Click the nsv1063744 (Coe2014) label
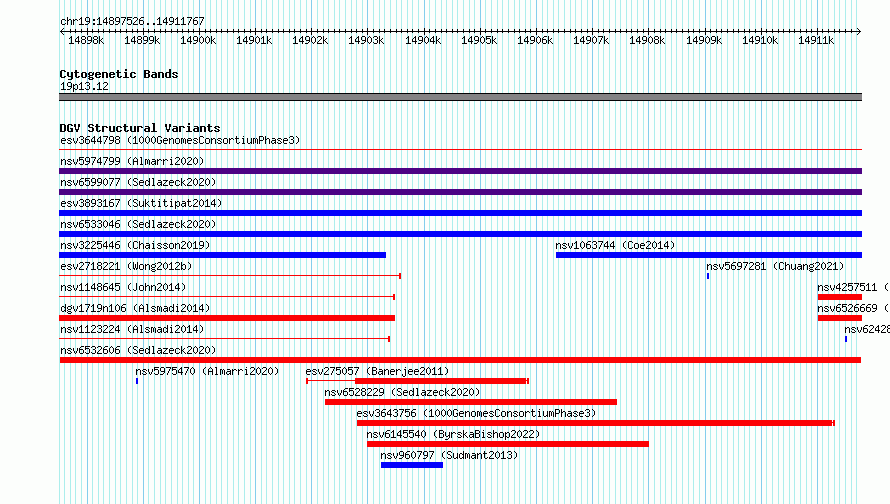890x504 pixels. tap(615, 245)
